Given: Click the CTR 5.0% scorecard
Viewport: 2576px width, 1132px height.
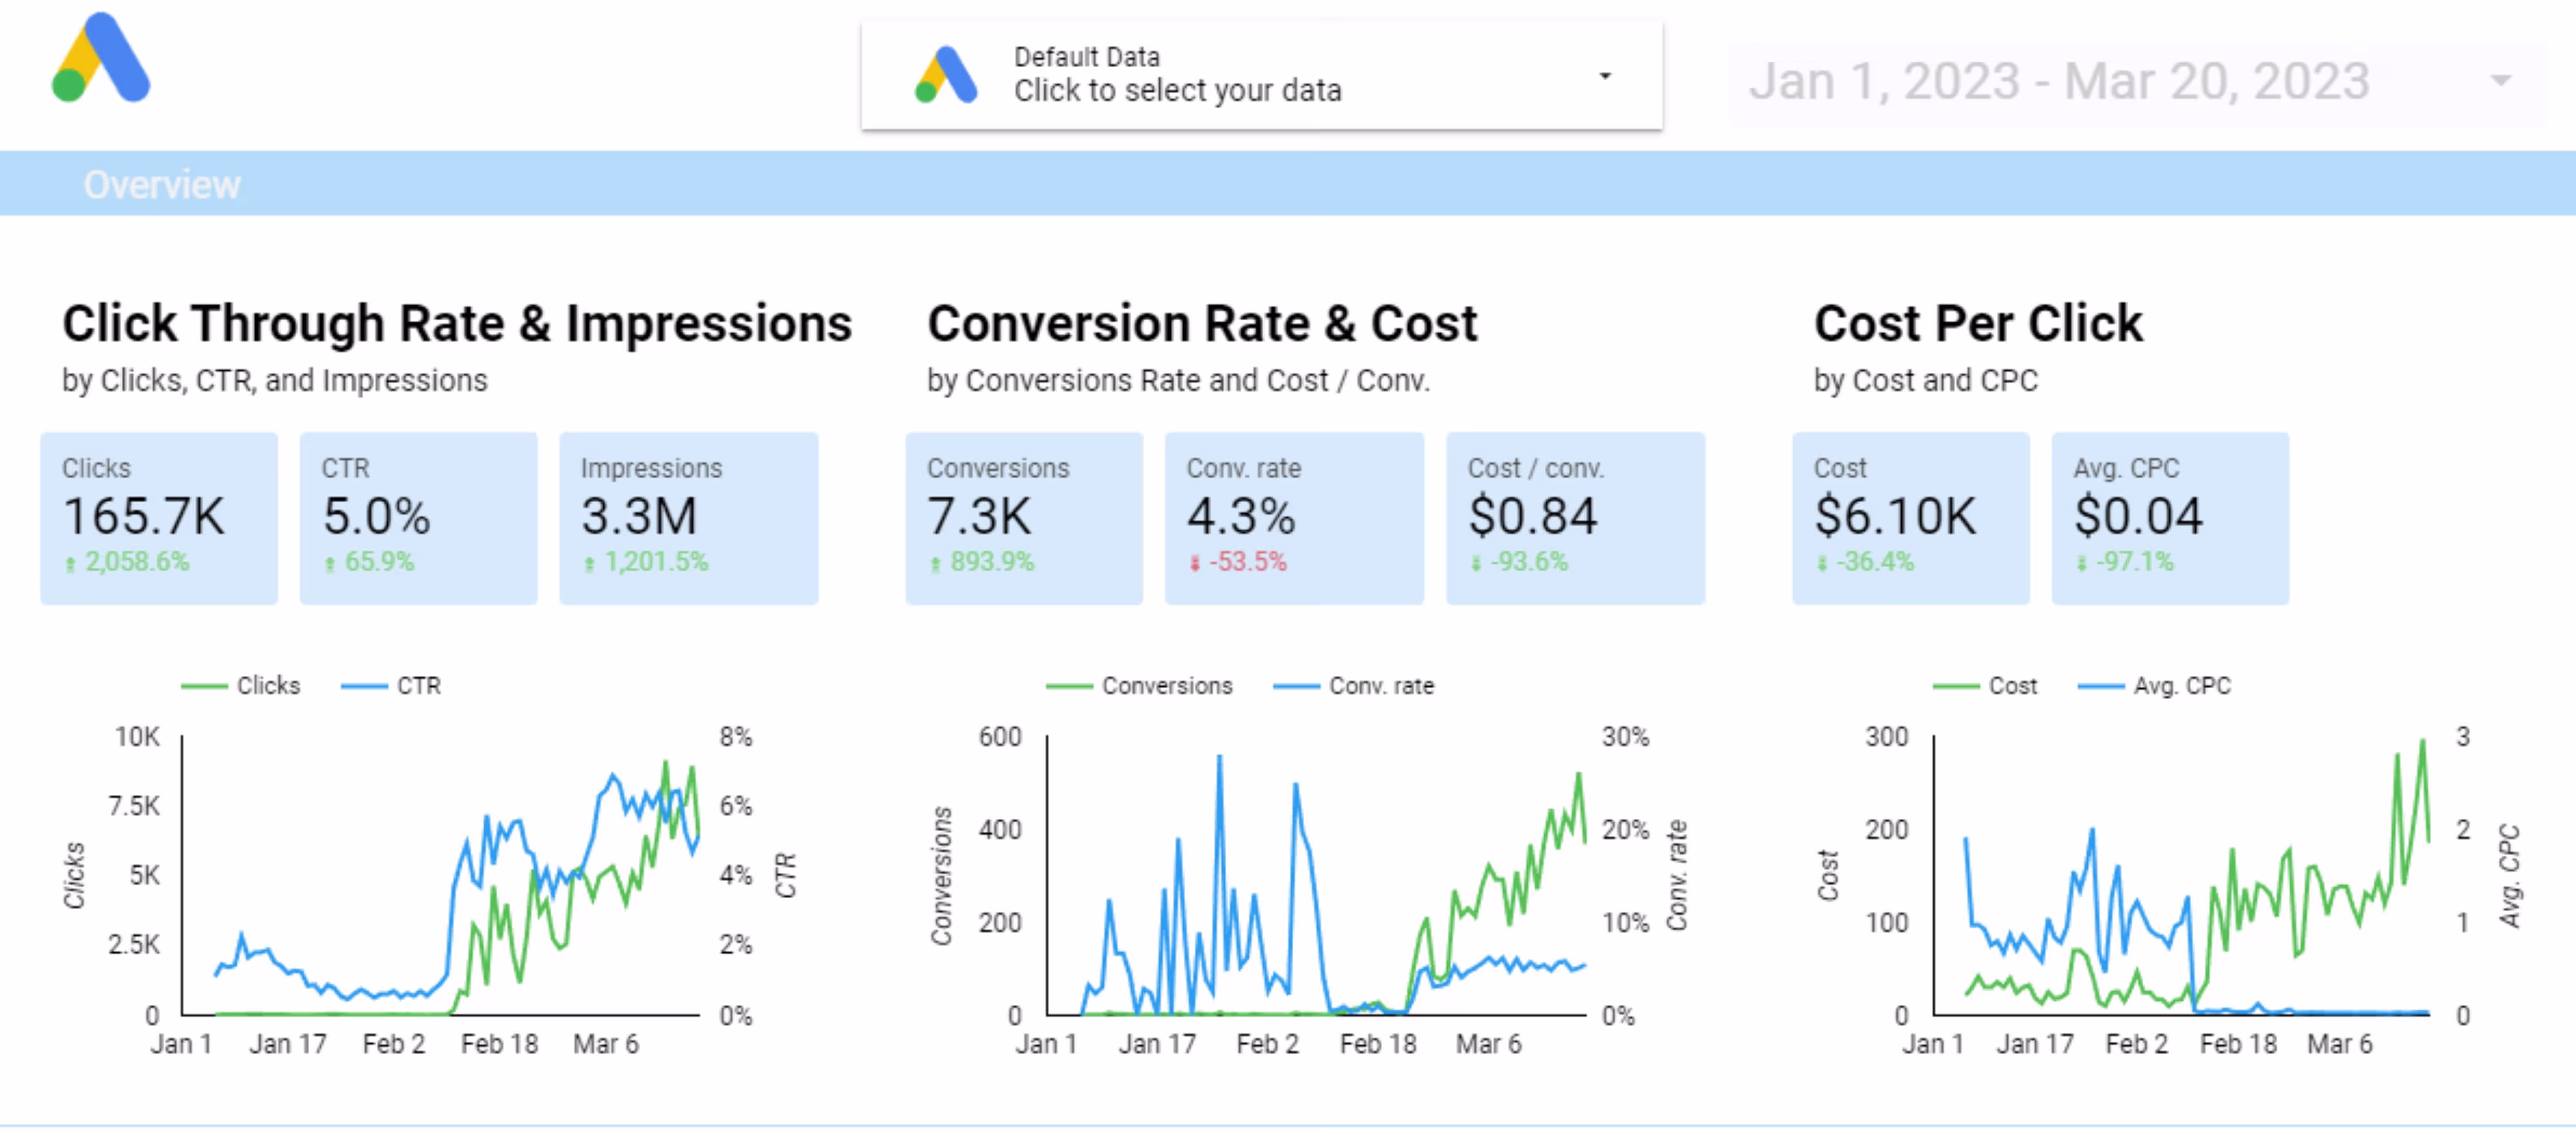Looking at the screenshot, I should [418, 518].
